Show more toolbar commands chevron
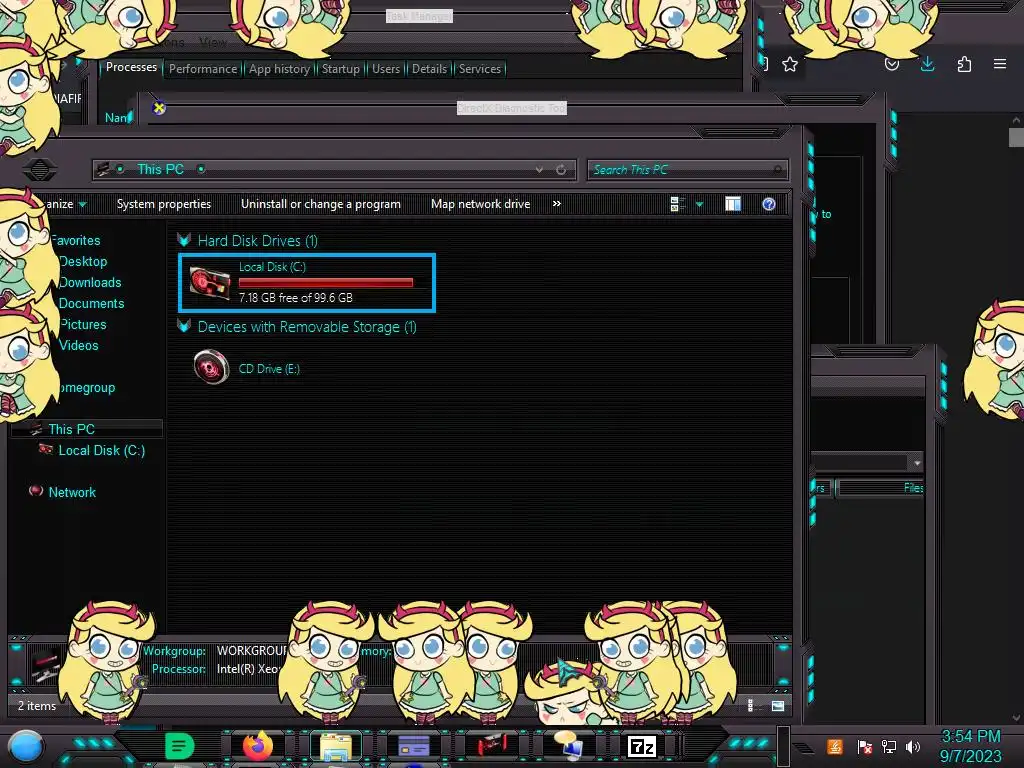 (x=556, y=204)
